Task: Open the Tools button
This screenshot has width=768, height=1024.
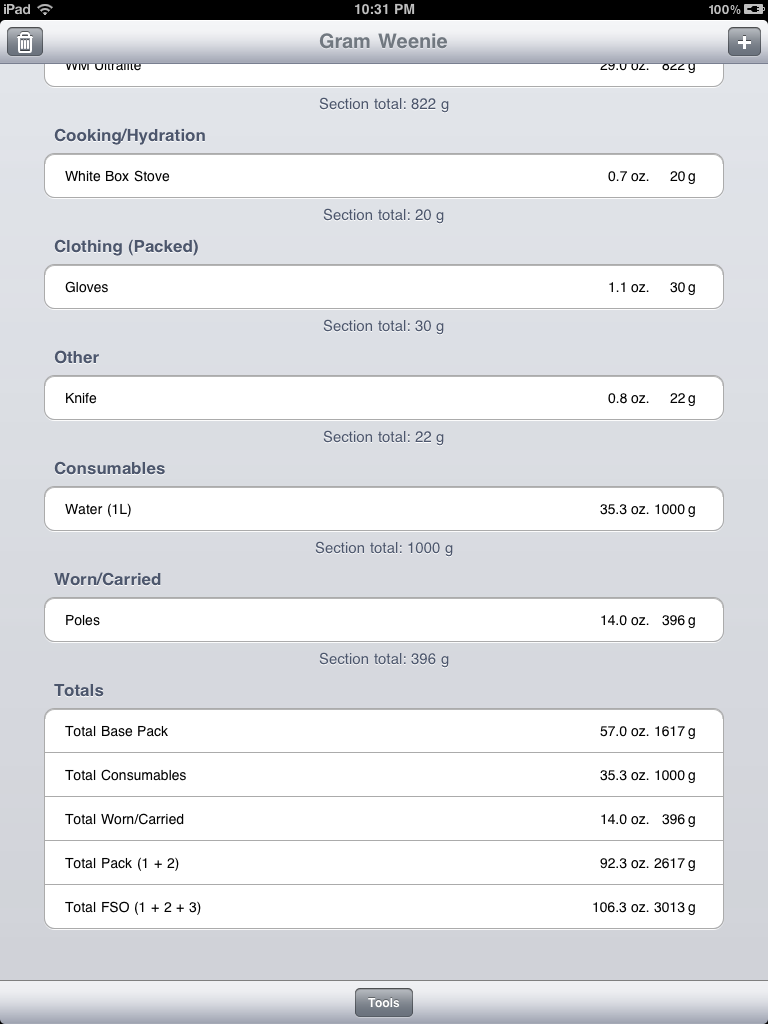Action: pyautogui.click(x=384, y=1003)
